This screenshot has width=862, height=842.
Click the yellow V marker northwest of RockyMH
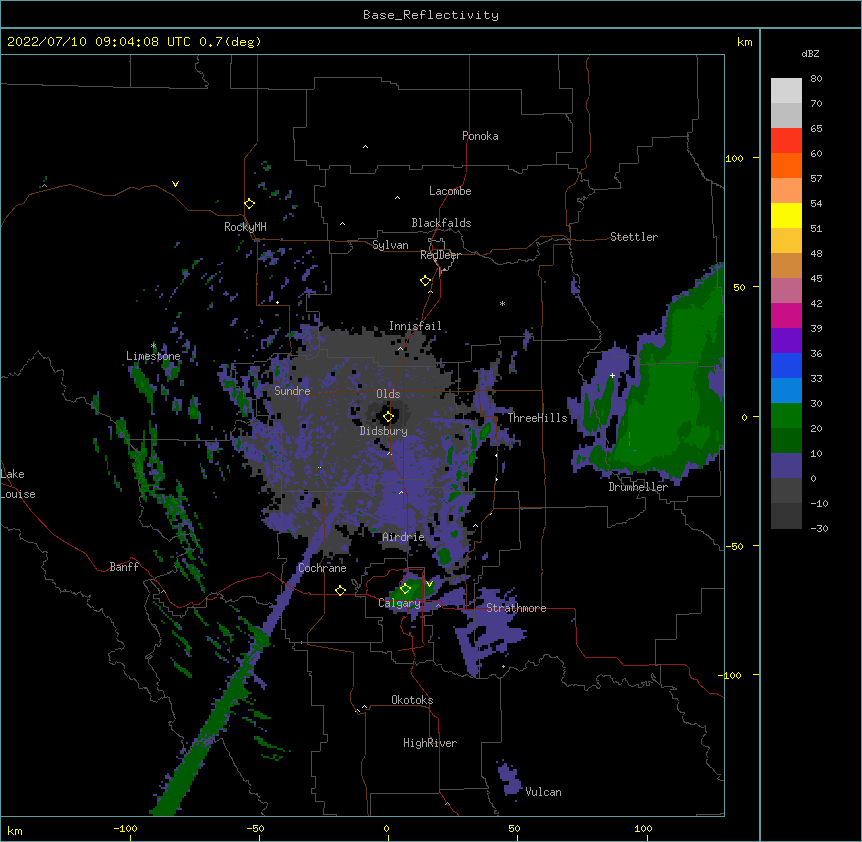pos(175,184)
